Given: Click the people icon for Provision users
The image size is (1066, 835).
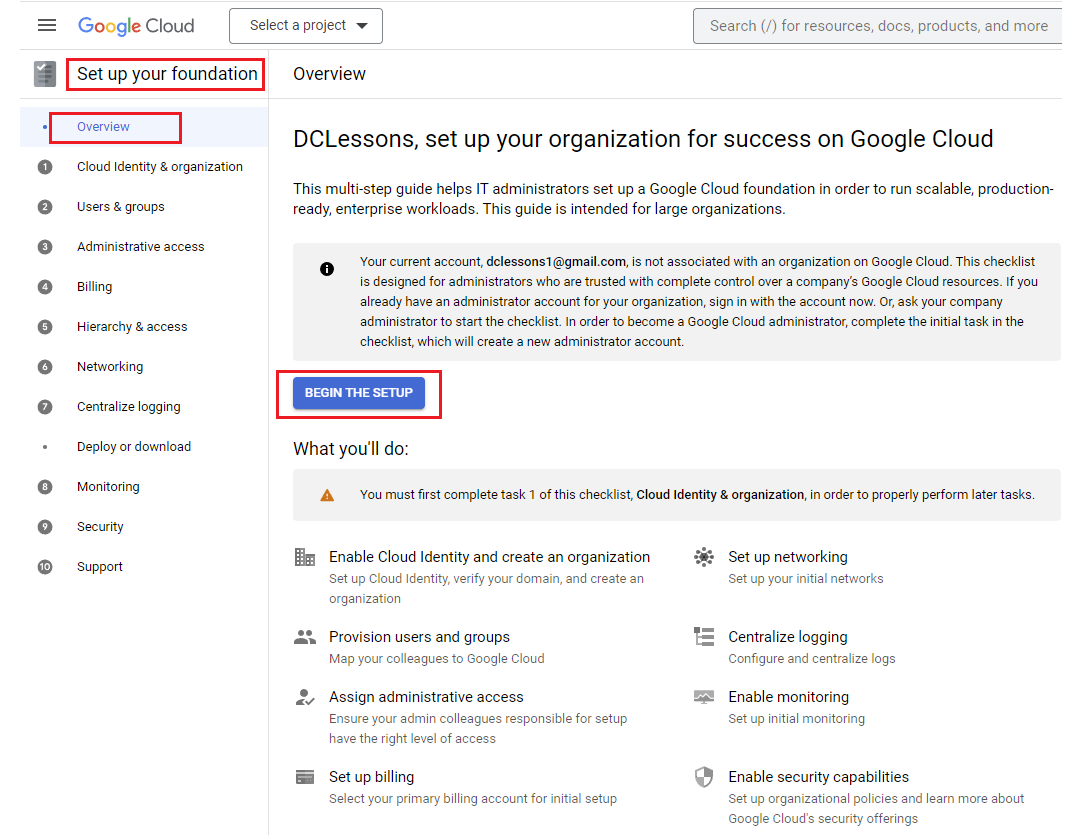Looking at the screenshot, I should pos(305,637).
